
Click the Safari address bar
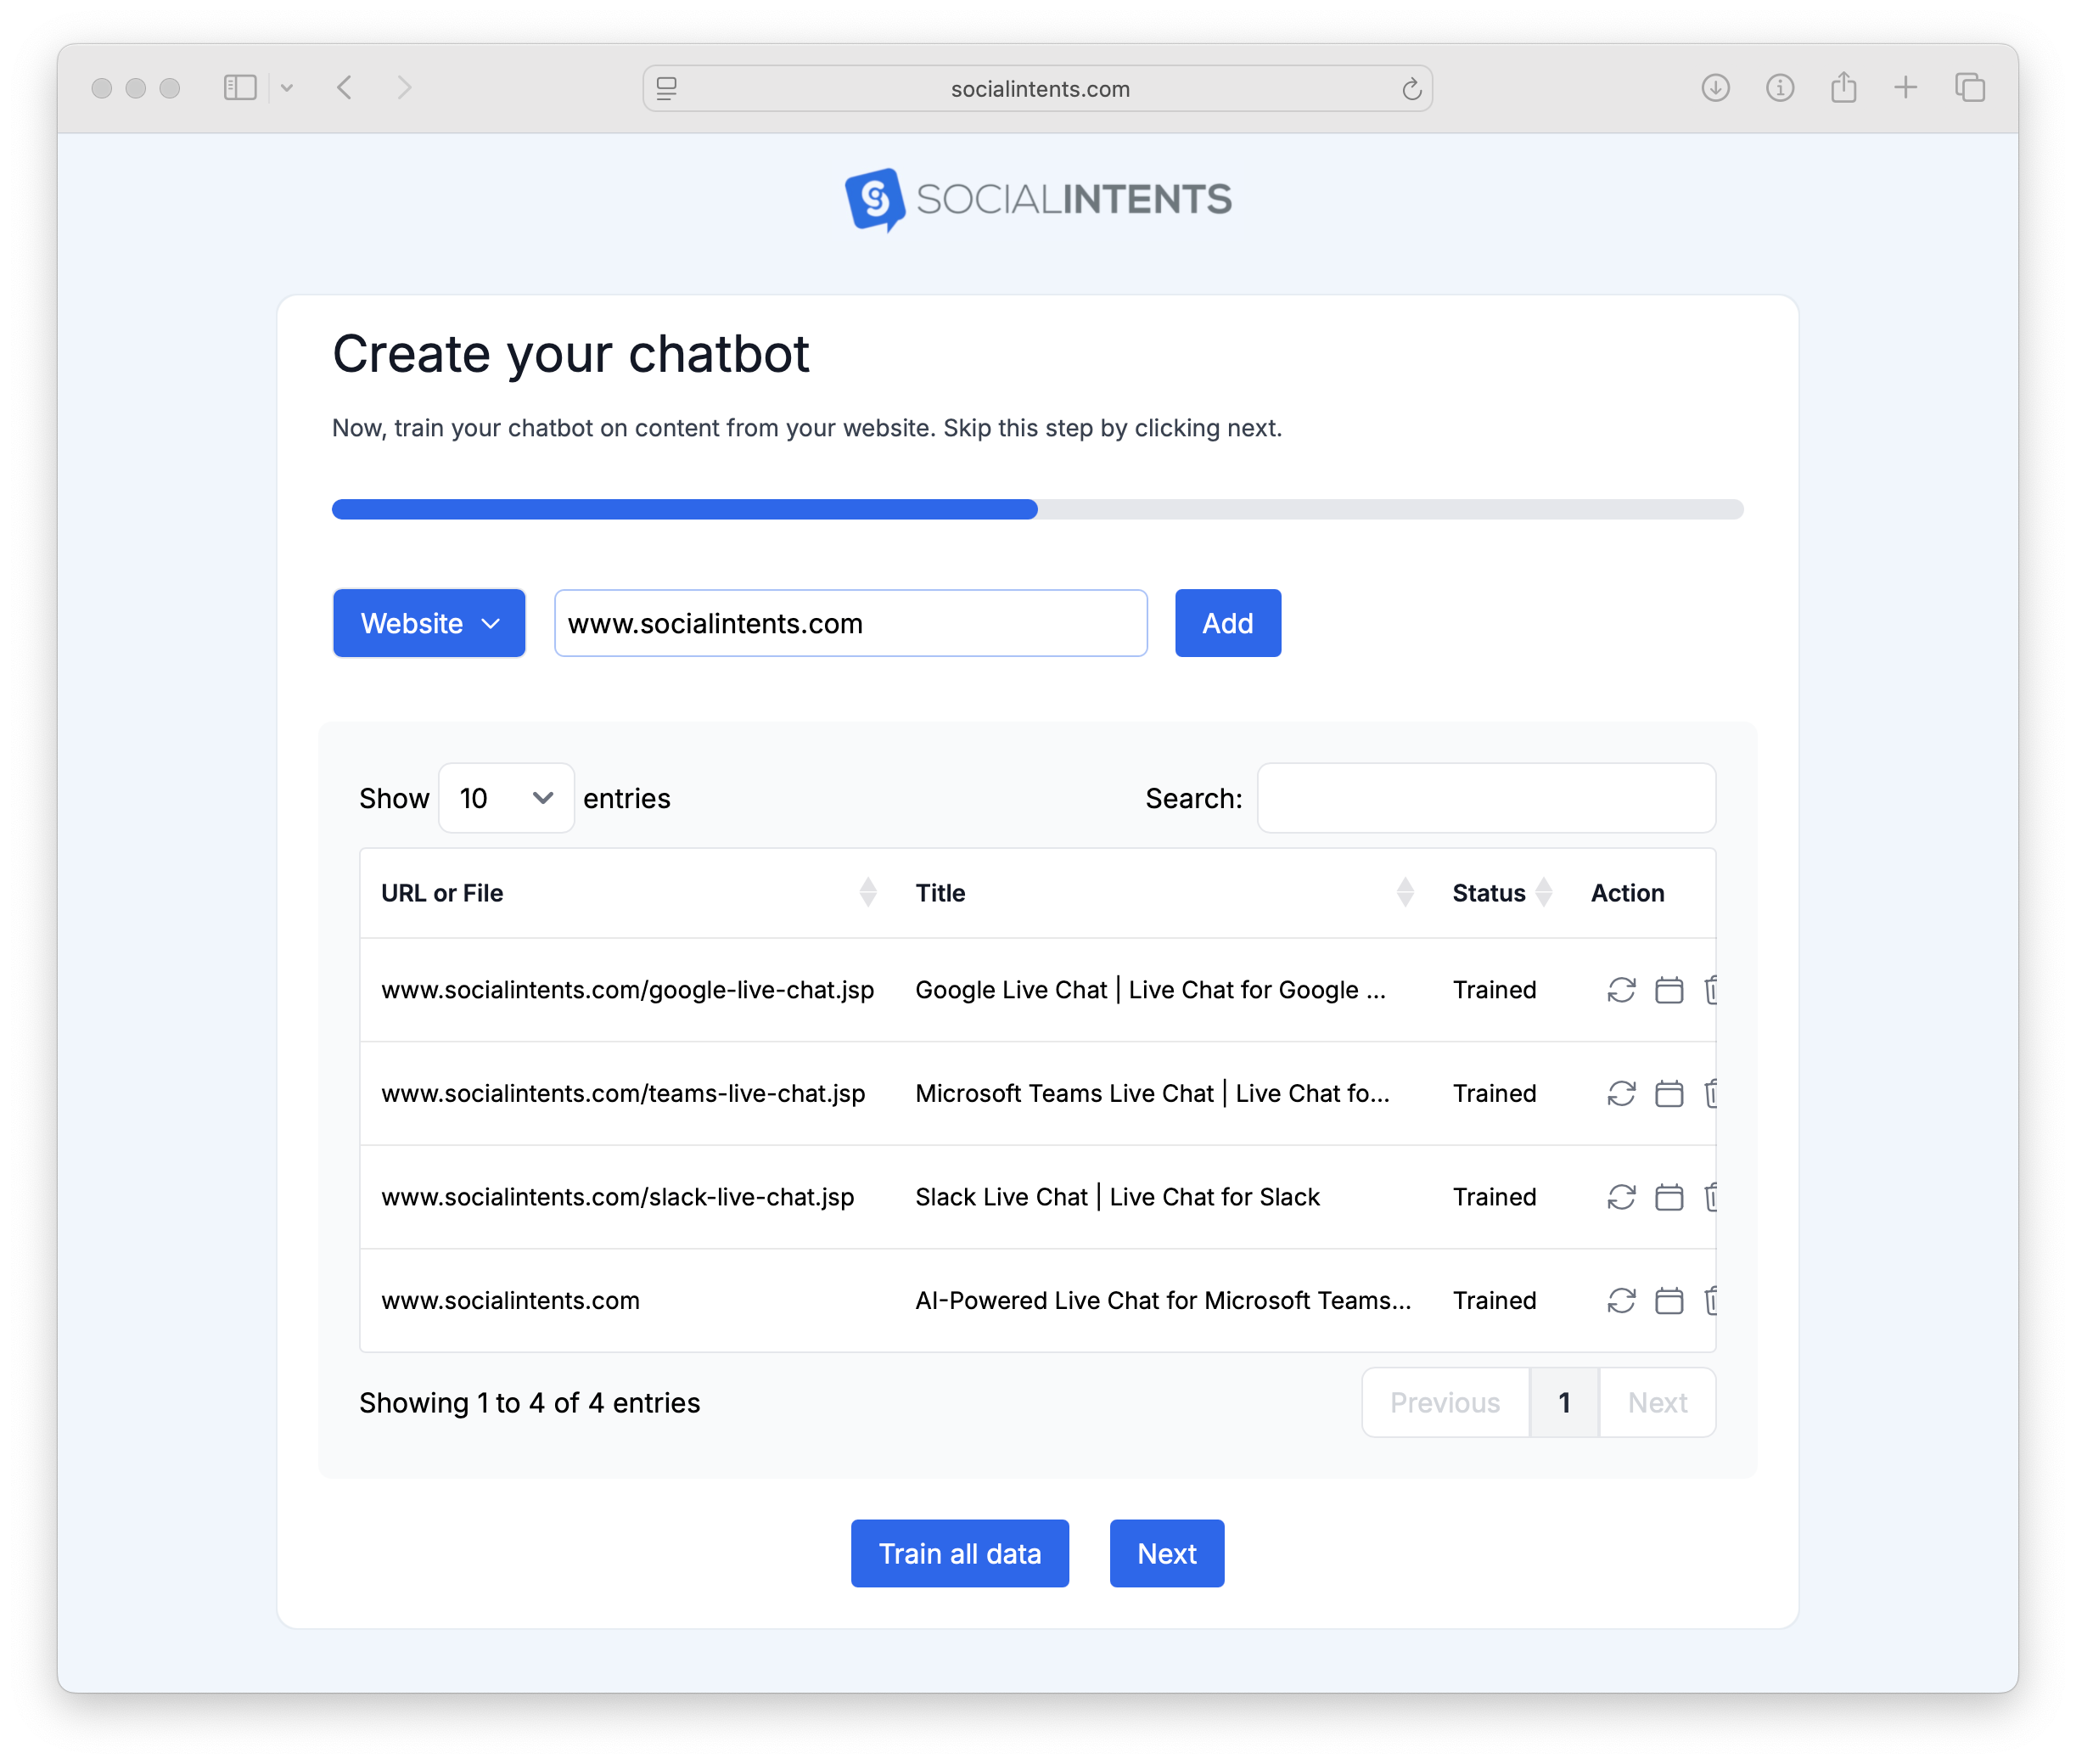1038,89
